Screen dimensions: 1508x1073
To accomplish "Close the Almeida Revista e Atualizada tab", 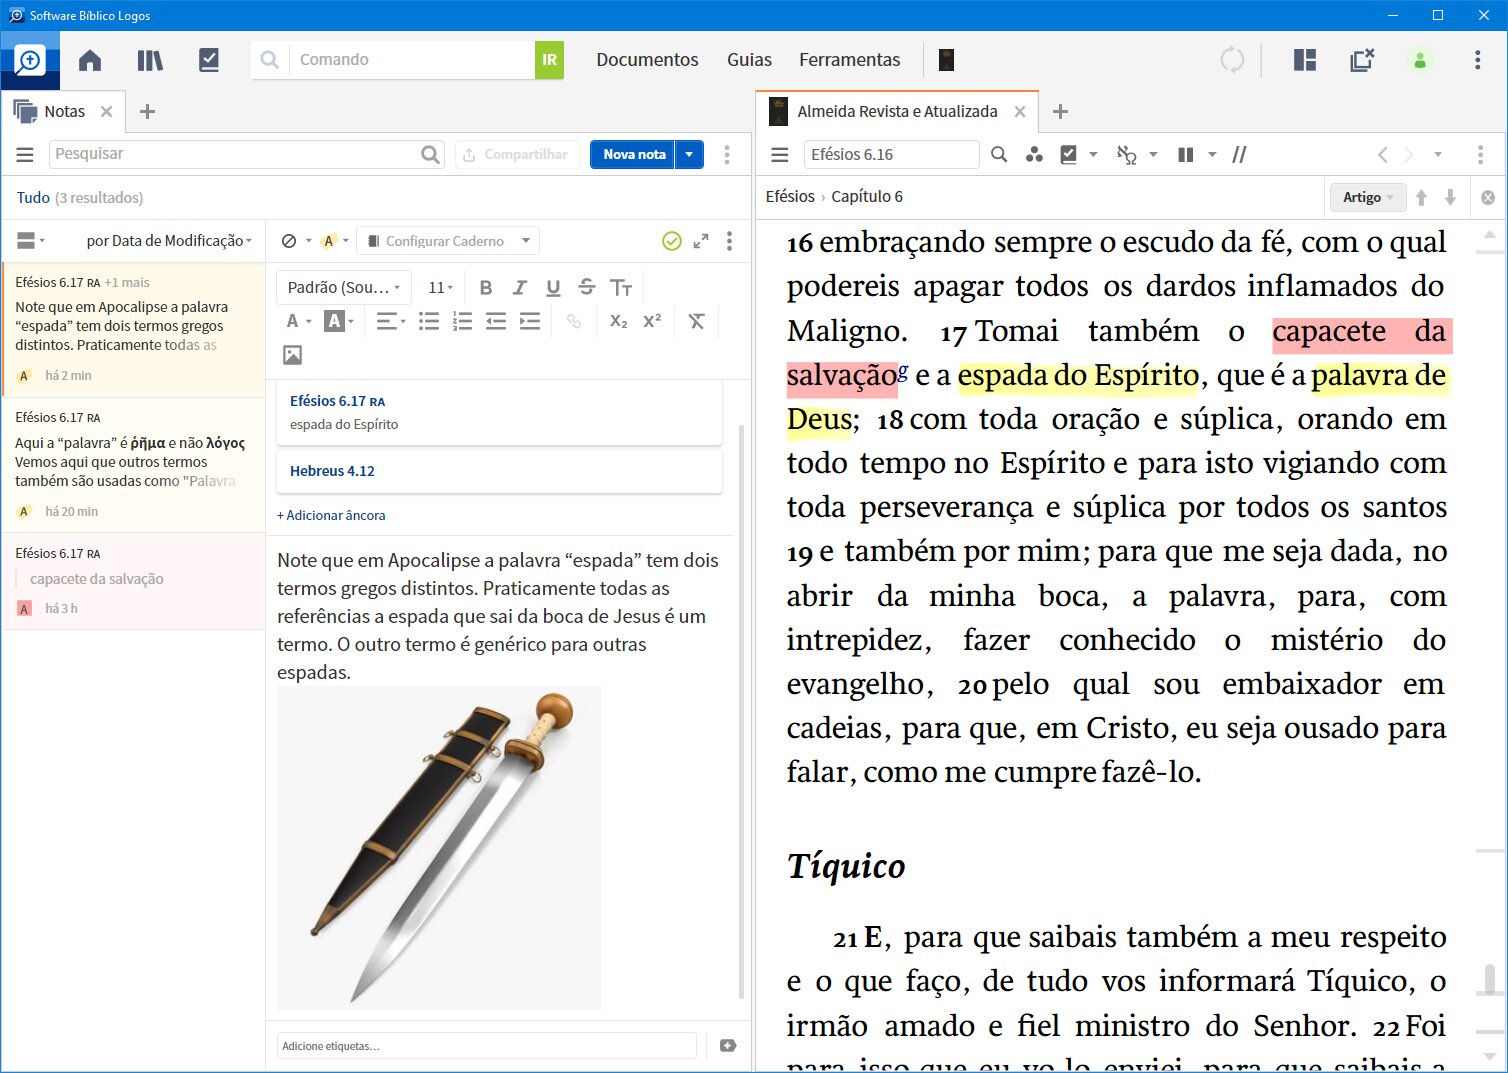I will tap(1020, 111).
